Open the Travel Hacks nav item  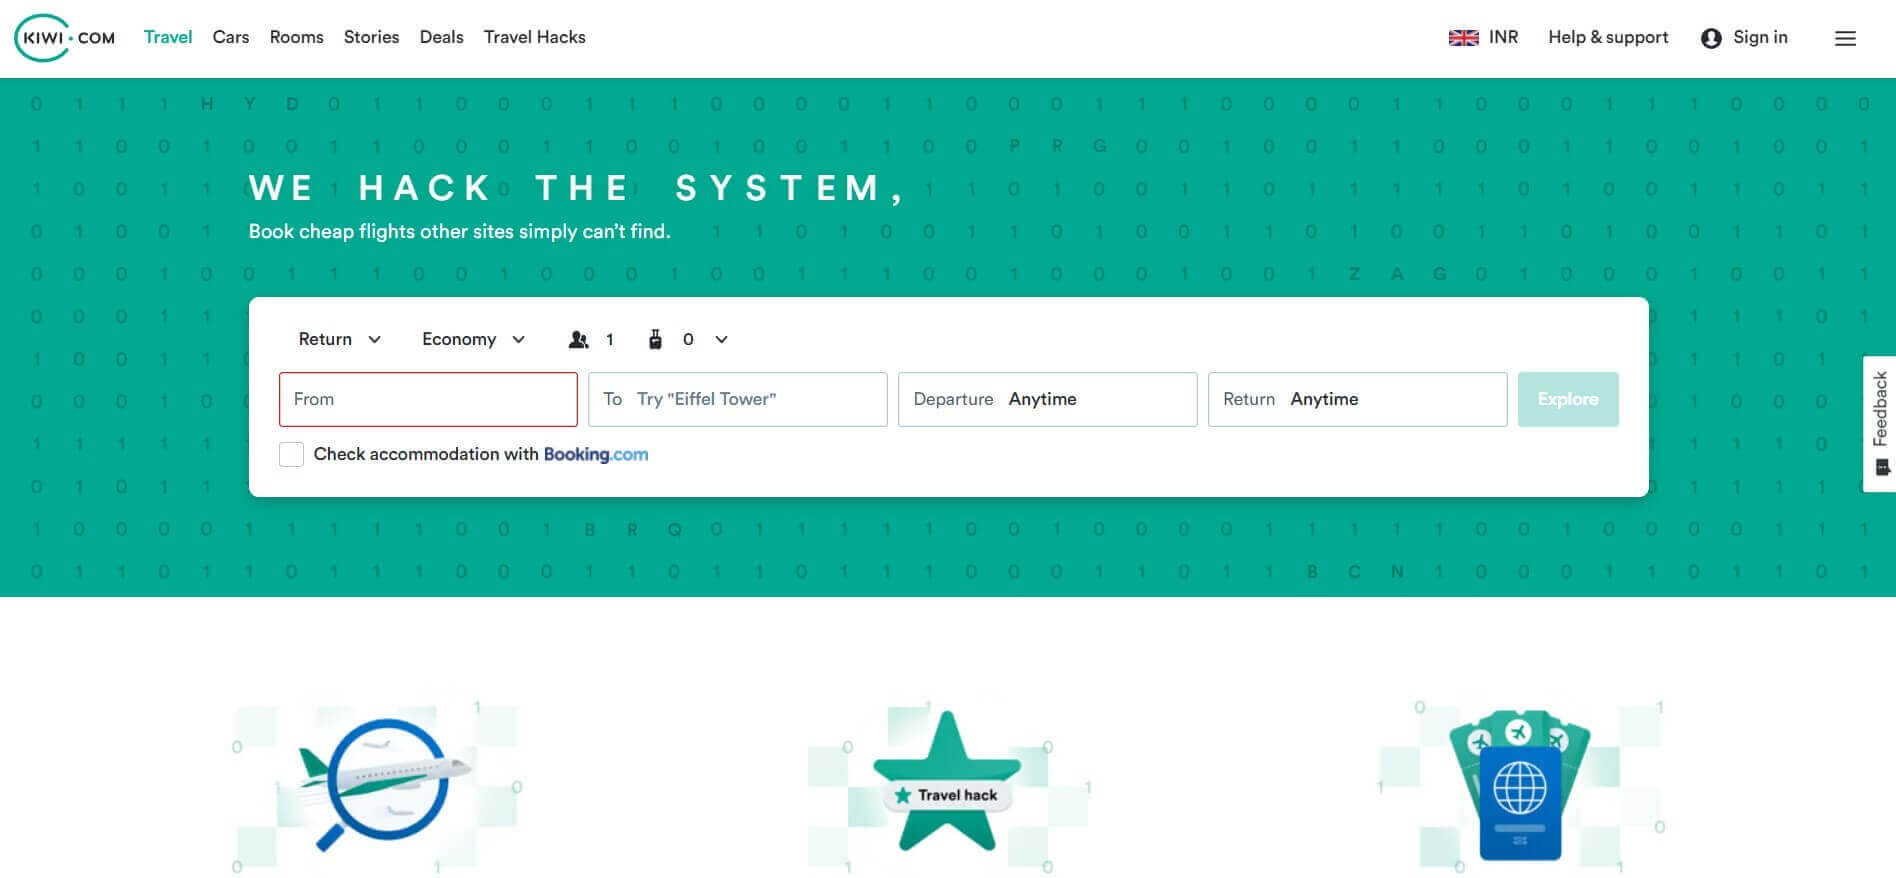point(534,38)
